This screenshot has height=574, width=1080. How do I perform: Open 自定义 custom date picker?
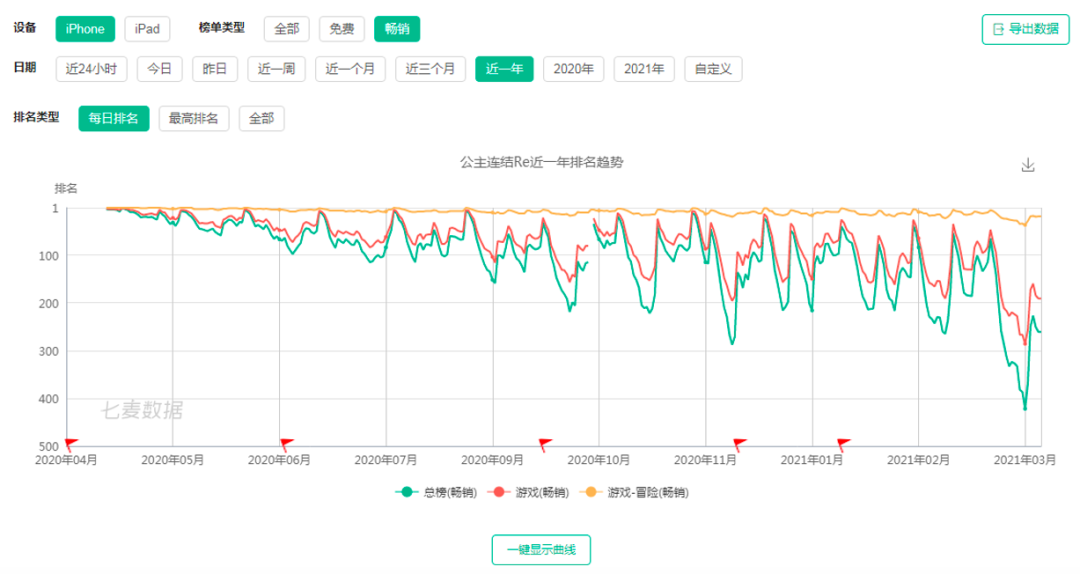tap(713, 69)
